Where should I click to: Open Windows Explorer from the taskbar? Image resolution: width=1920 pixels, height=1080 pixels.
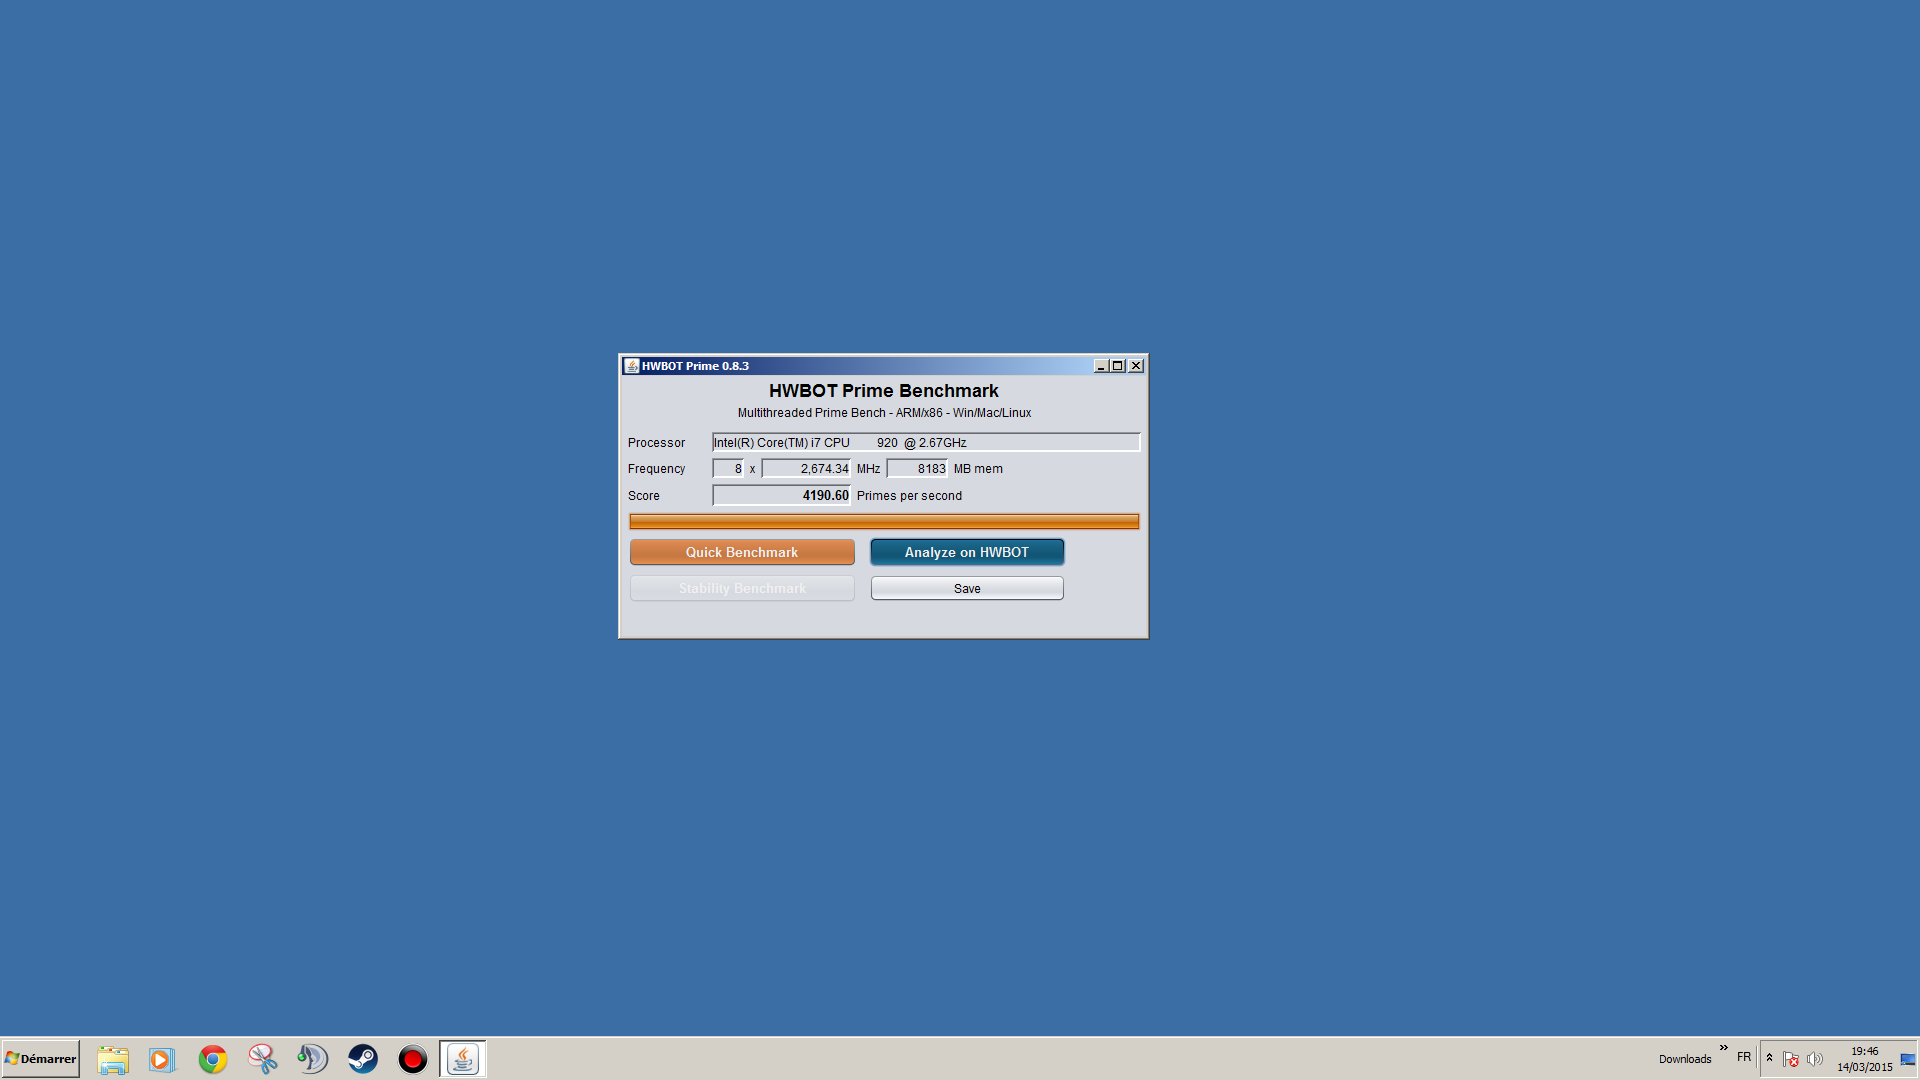click(113, 1059)
